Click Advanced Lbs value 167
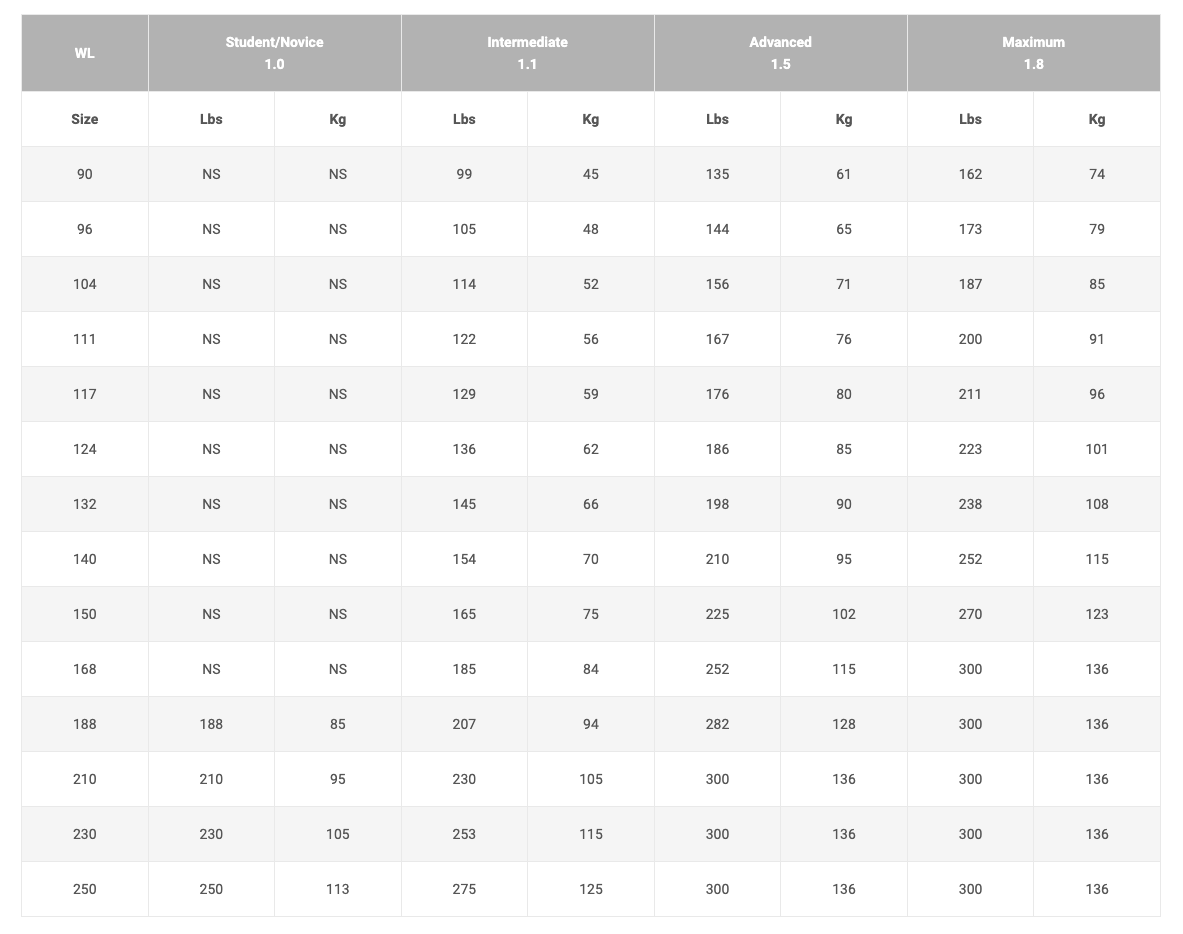Viewport: 1183px width, 934px height. (x=717, y=339)
